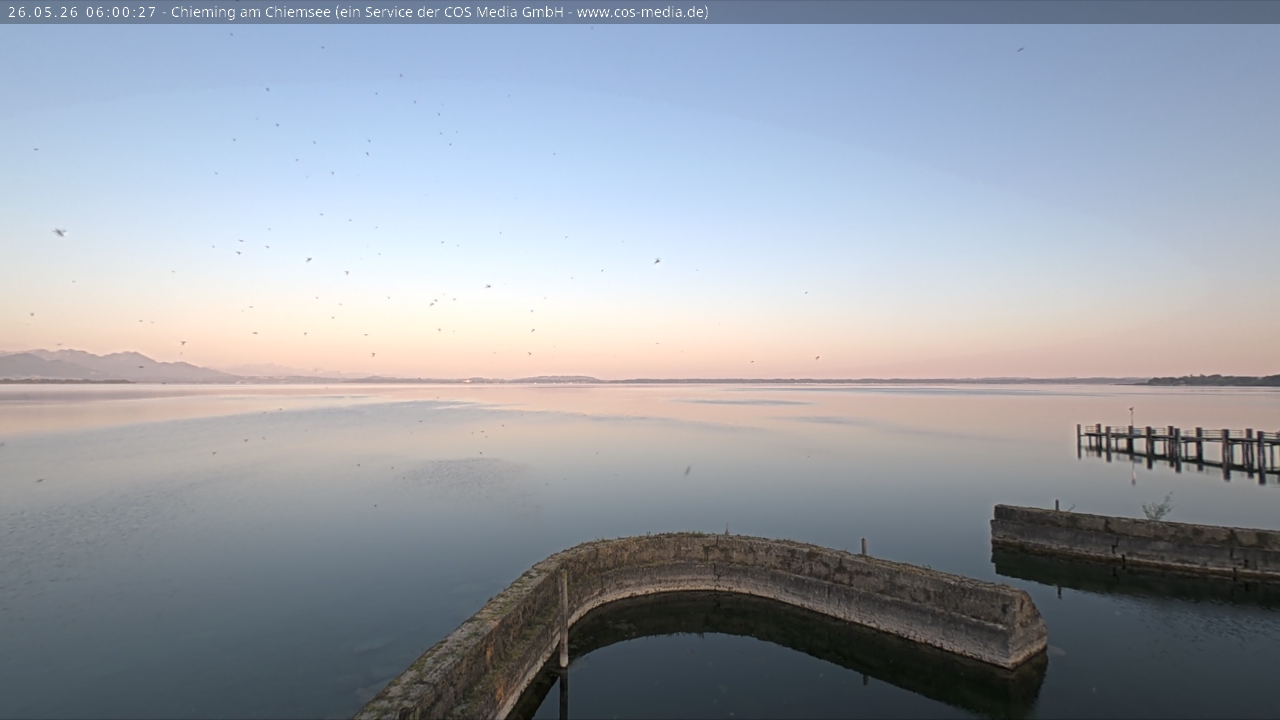Click the straight stone breakwater
The width and height of the screenshot is (1280, 720).
click(x=1136, y=542)
